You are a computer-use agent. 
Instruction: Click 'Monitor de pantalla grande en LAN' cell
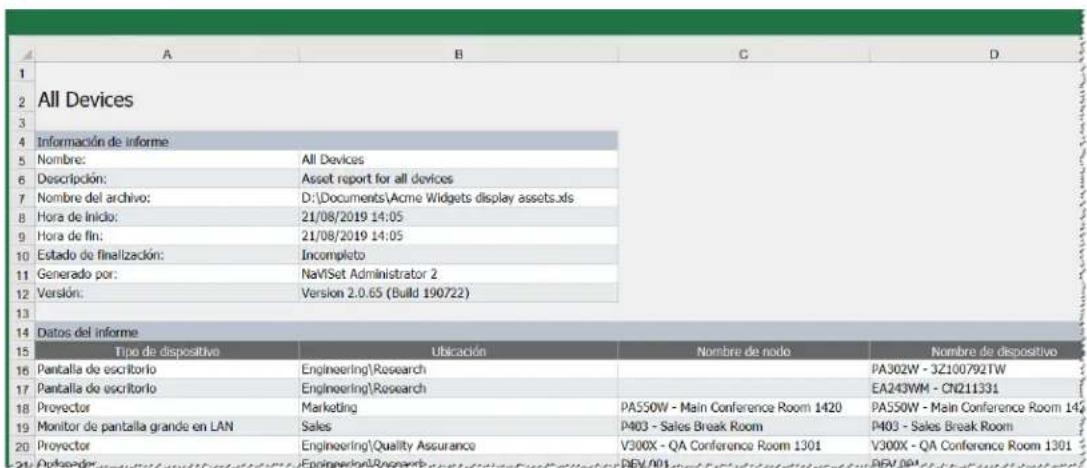(x=166, y=428)
